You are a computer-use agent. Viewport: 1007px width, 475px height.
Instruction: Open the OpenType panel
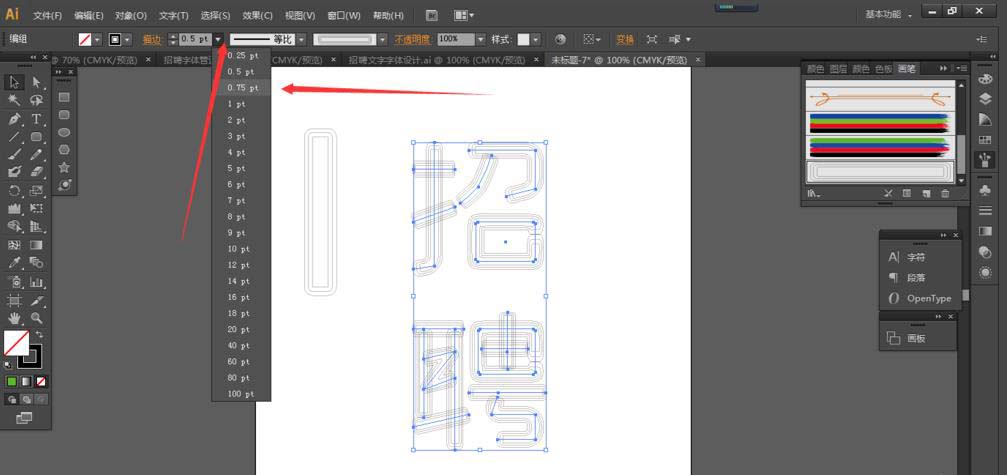click(928, 298)
